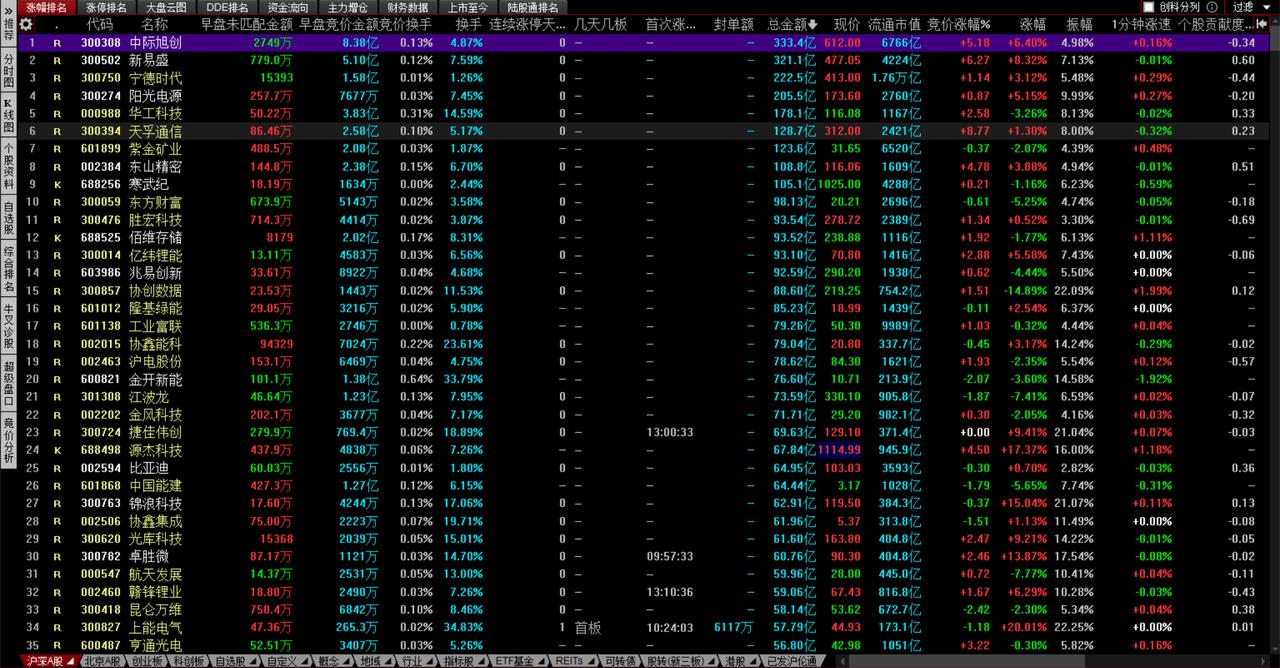The width and height of the screenshot is (1280, 668).
Task: Click the info icon beside 创幅分列
Action: pyautogui.click(x=1212, y=7)
